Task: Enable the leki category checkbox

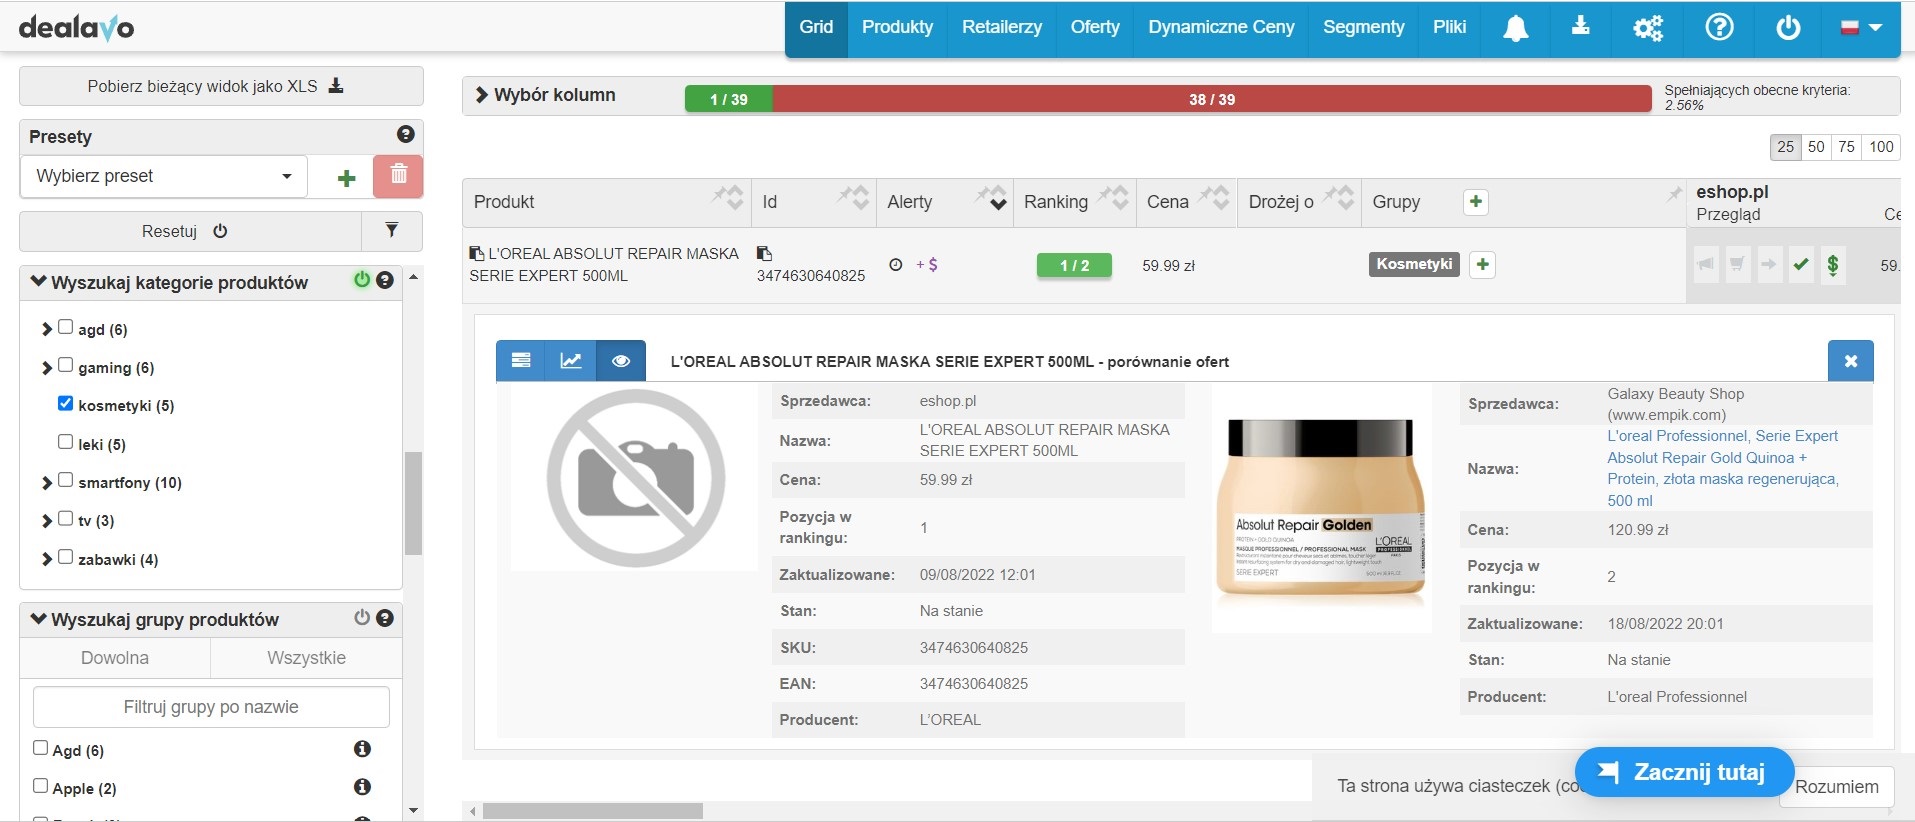Action: [66, 442]
